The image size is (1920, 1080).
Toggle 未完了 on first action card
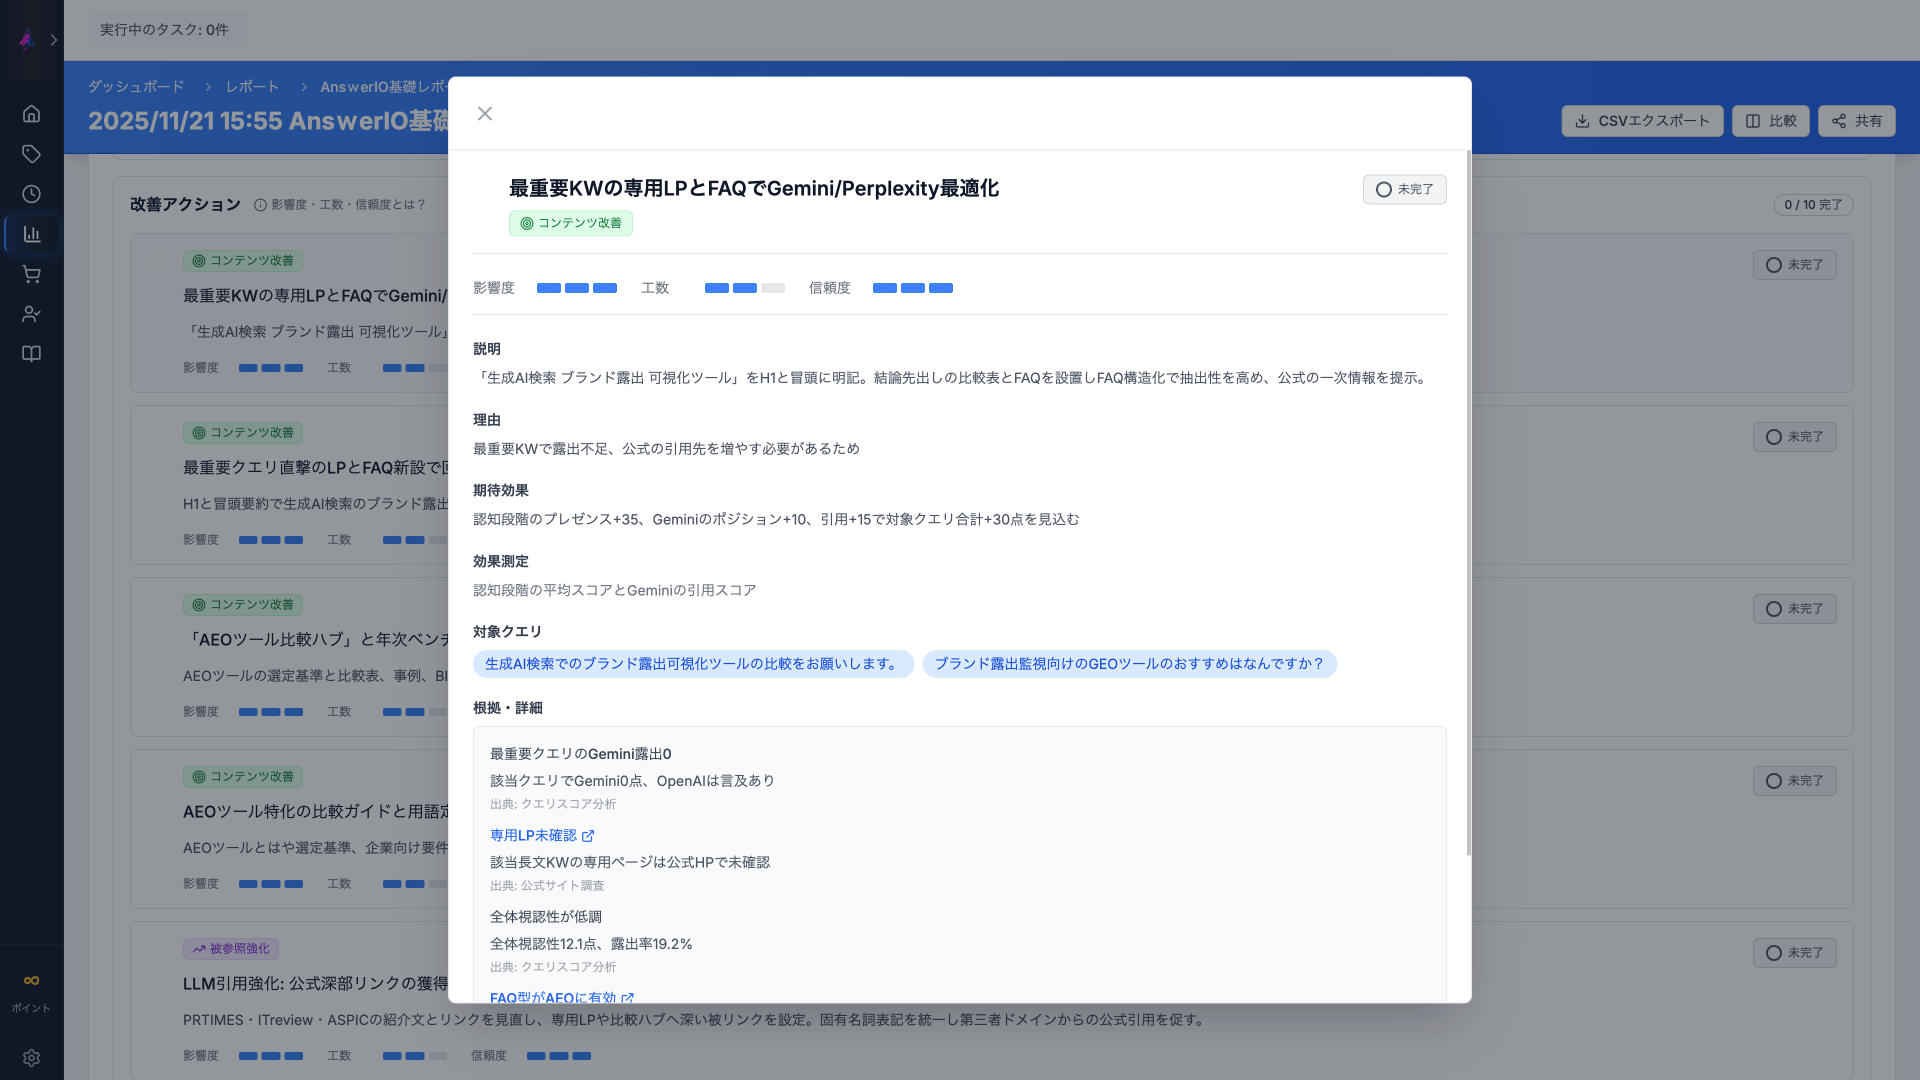tap(1794, 265)
